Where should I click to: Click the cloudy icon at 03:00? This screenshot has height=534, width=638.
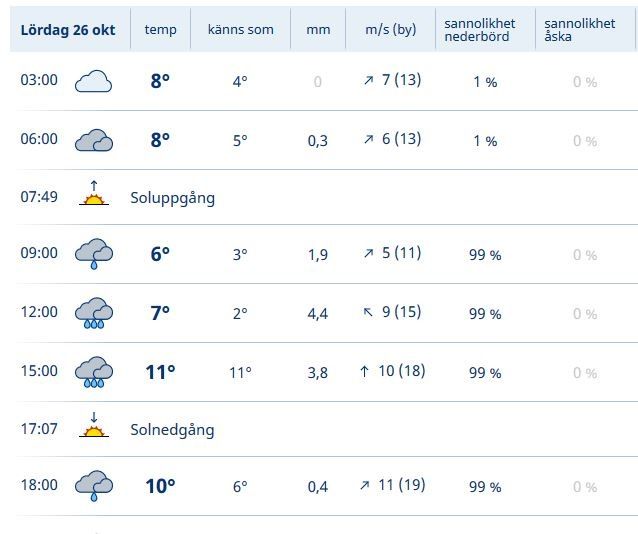pos(93,81)
